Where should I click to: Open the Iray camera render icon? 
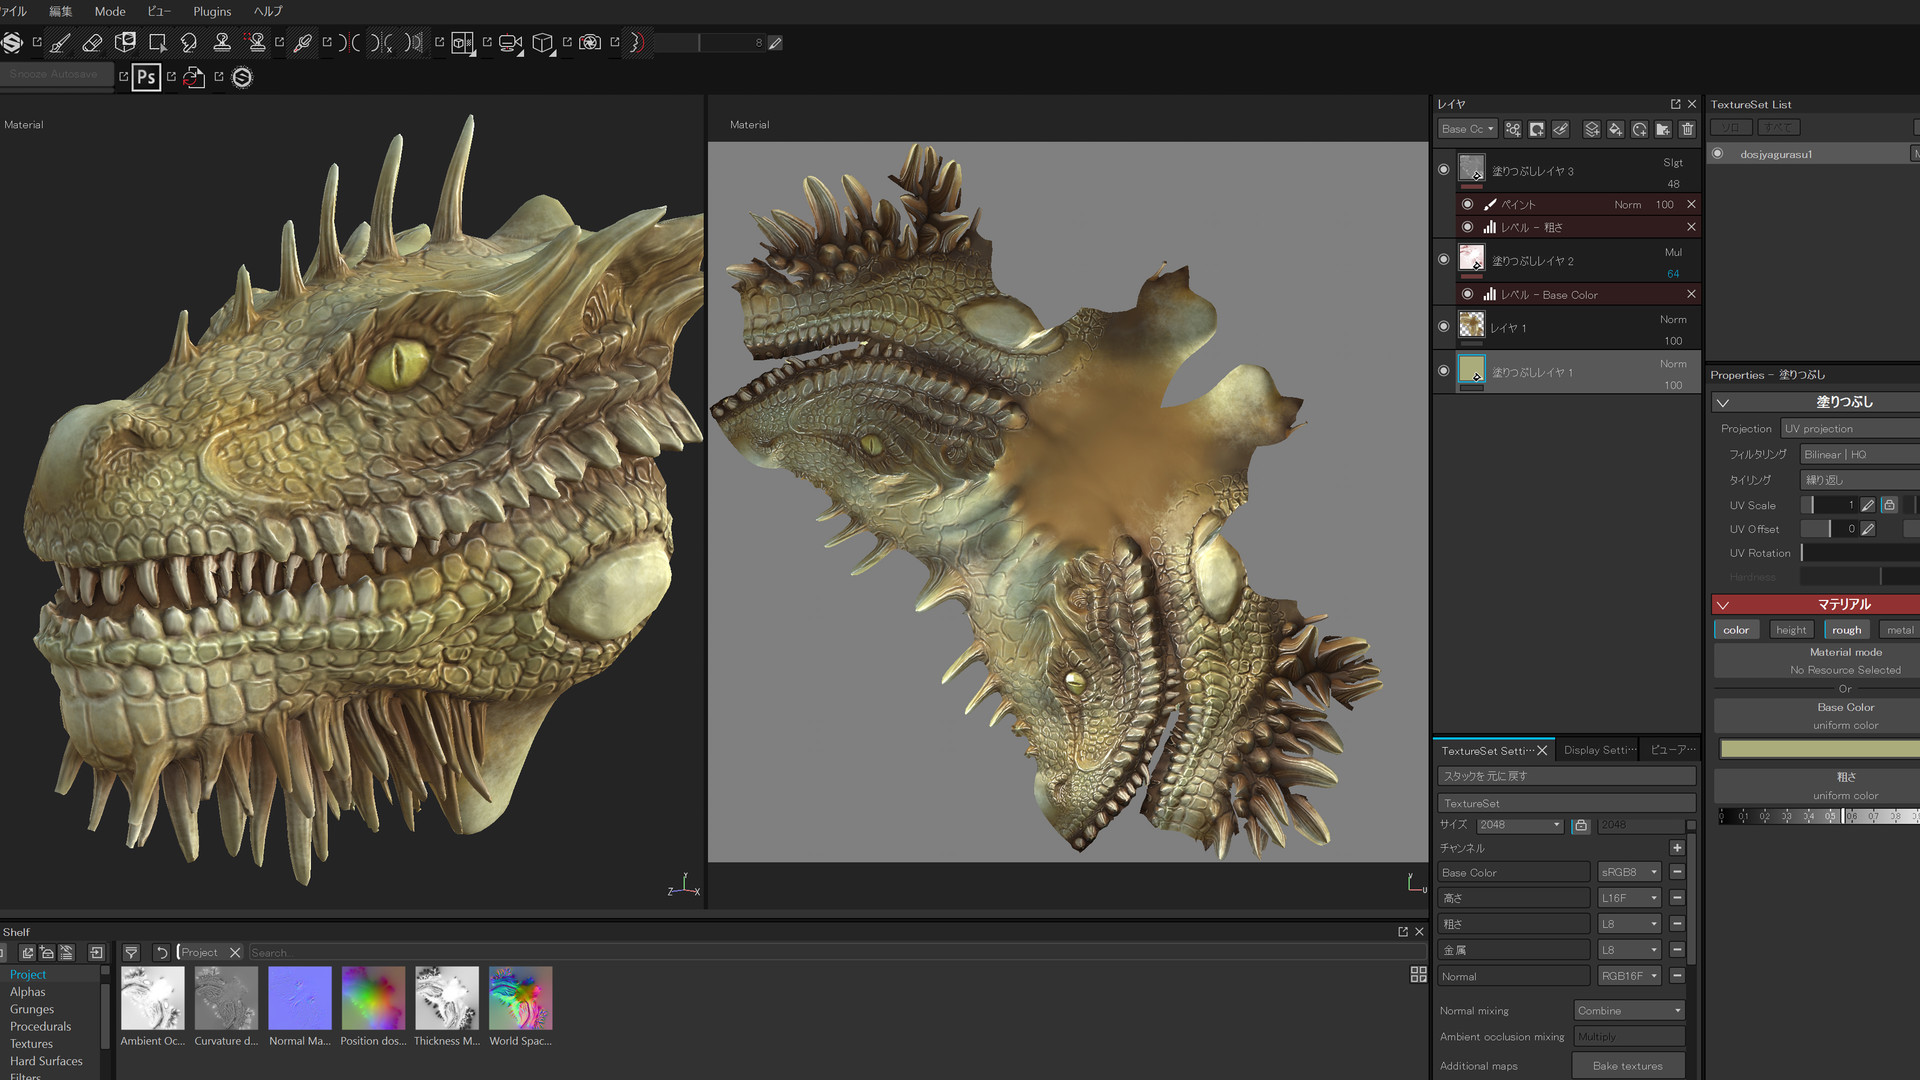(590, 43)
